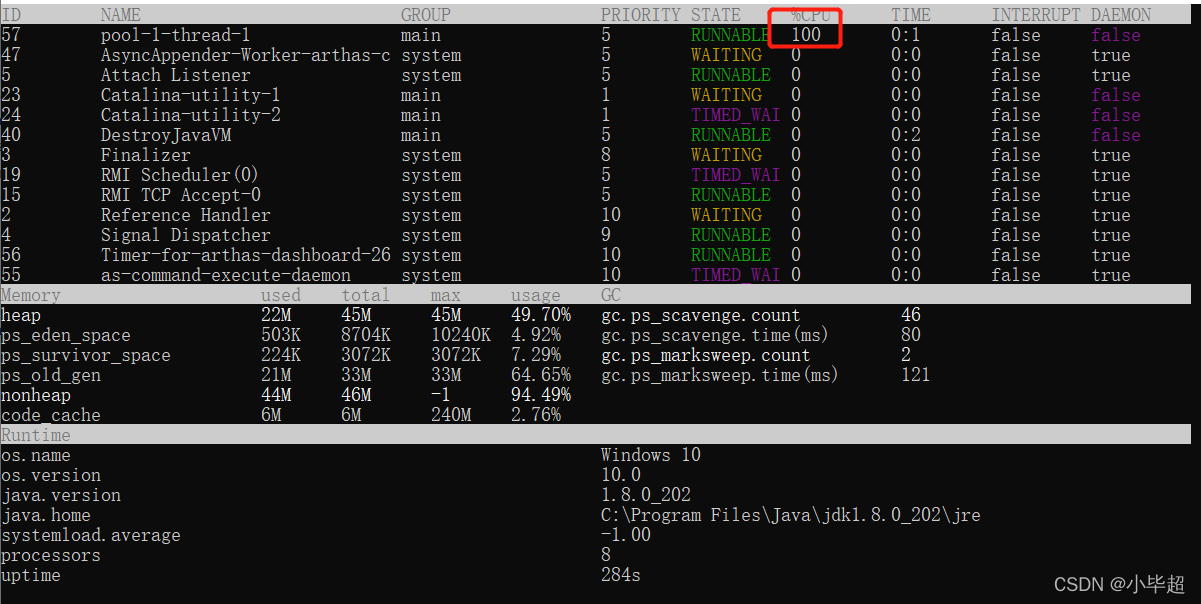Click the ps_old_gen row label

click(51, 375)
